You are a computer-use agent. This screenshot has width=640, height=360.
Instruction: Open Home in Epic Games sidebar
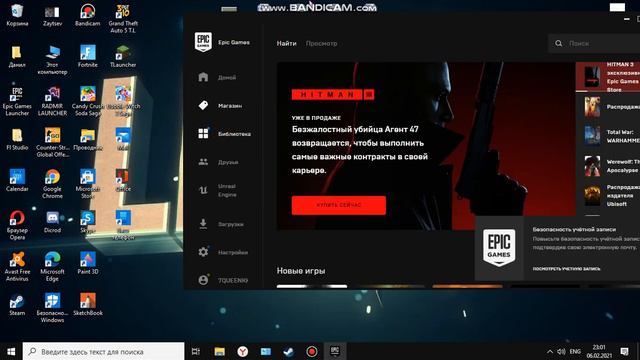tap(222, 77)
